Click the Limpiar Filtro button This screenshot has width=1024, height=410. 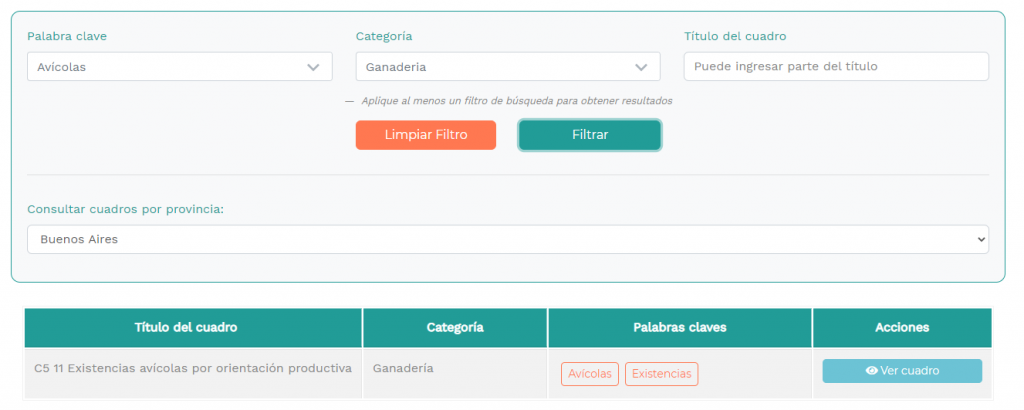point(426,135)
